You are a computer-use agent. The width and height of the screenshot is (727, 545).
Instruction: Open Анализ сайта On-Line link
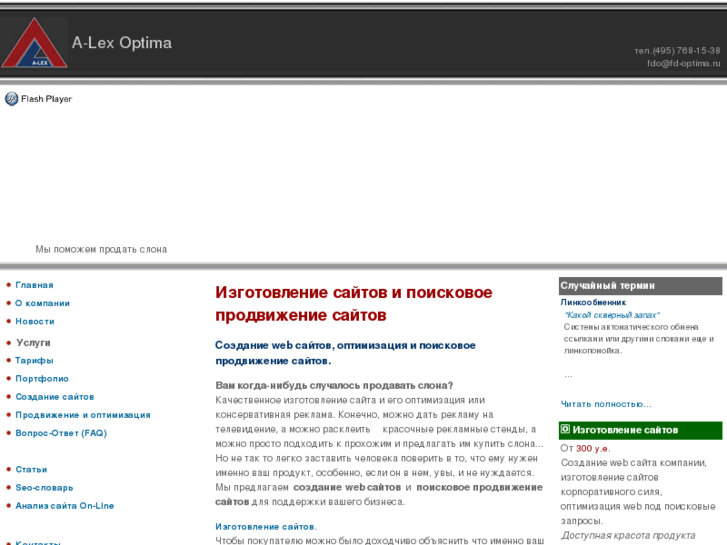(x=64, y=506)
